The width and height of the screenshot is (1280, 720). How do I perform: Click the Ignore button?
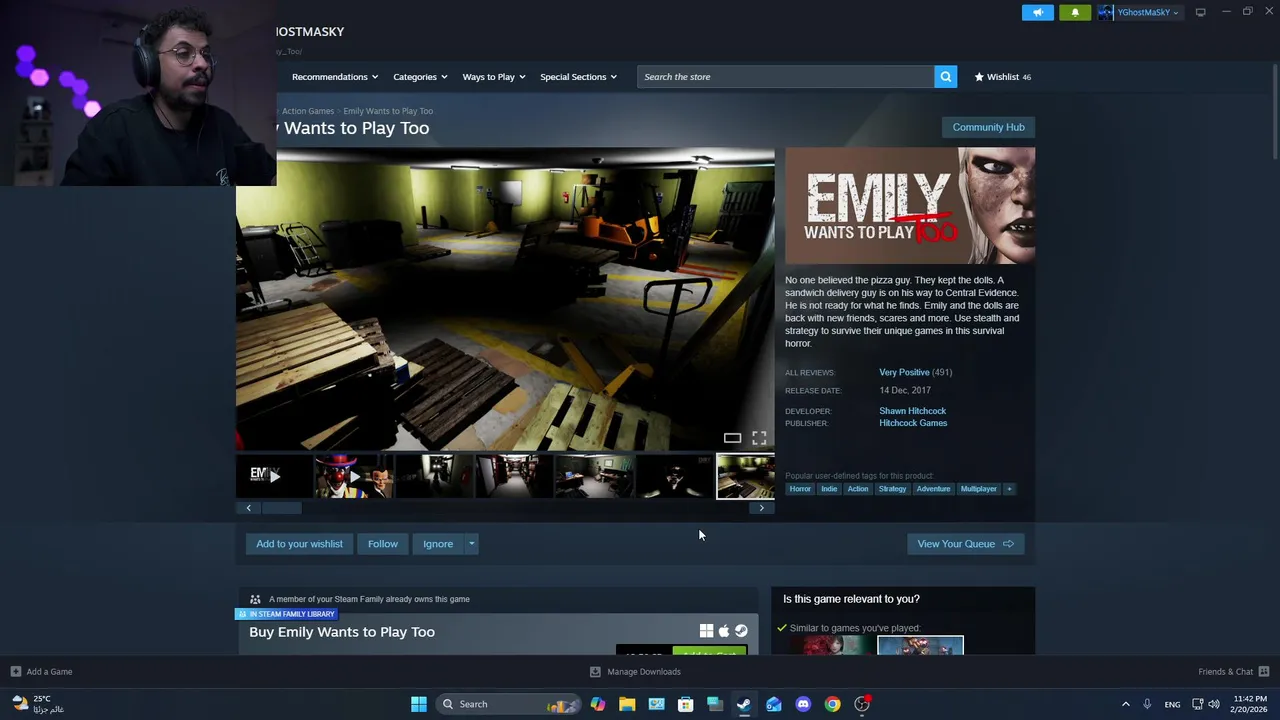(x=438, y=544)
